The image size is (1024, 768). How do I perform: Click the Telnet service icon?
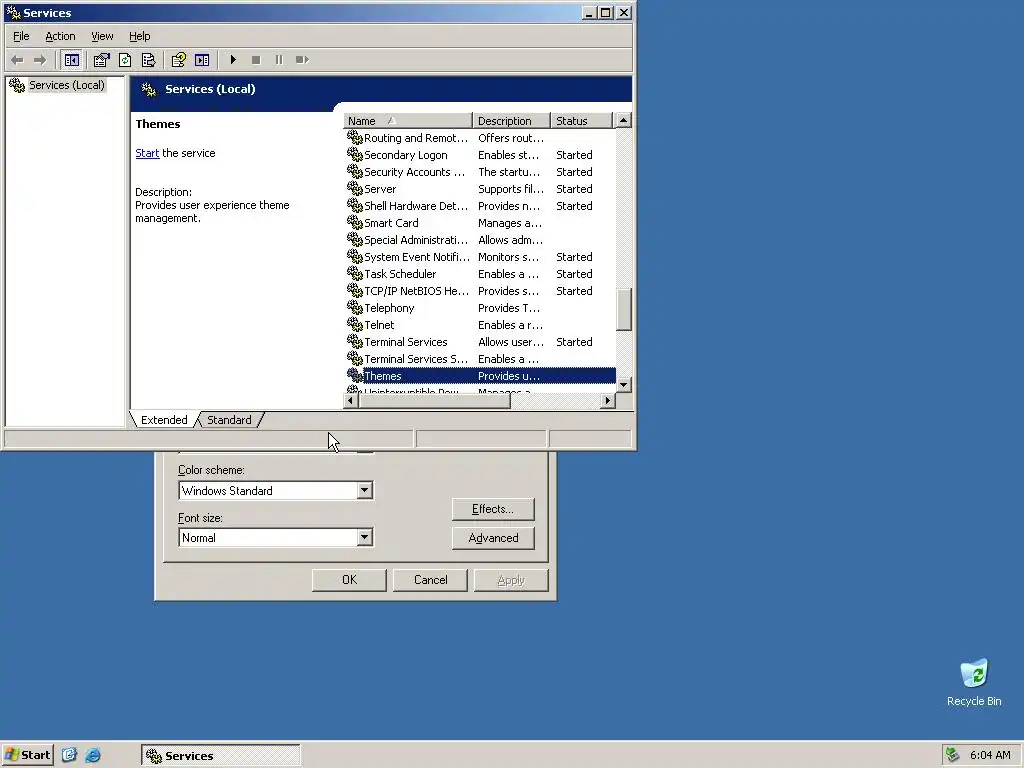tap(355, 325)
